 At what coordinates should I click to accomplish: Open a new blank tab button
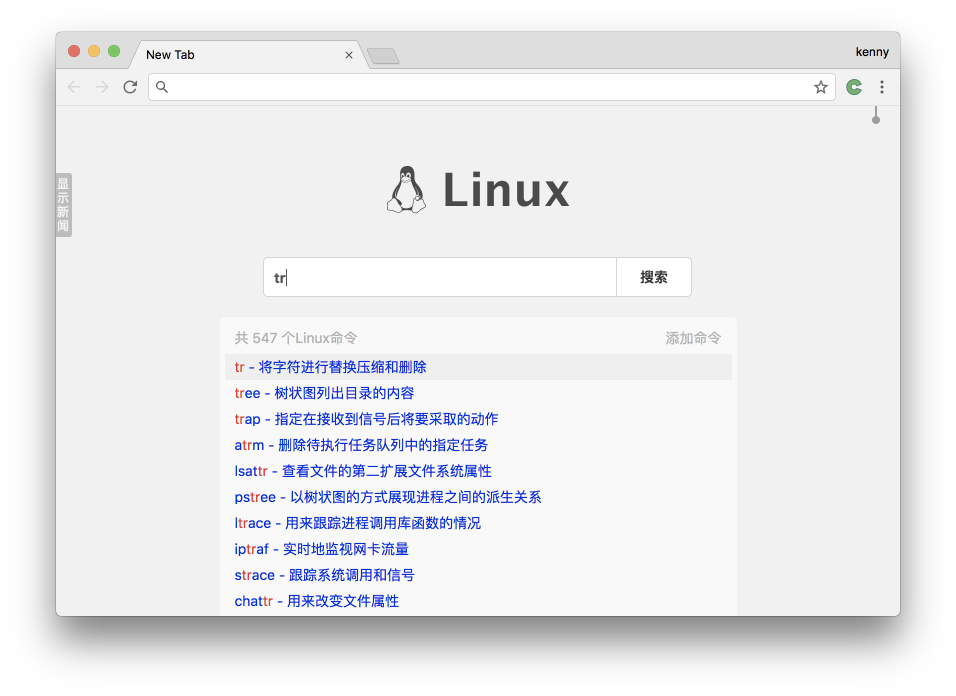click(383, 56)
